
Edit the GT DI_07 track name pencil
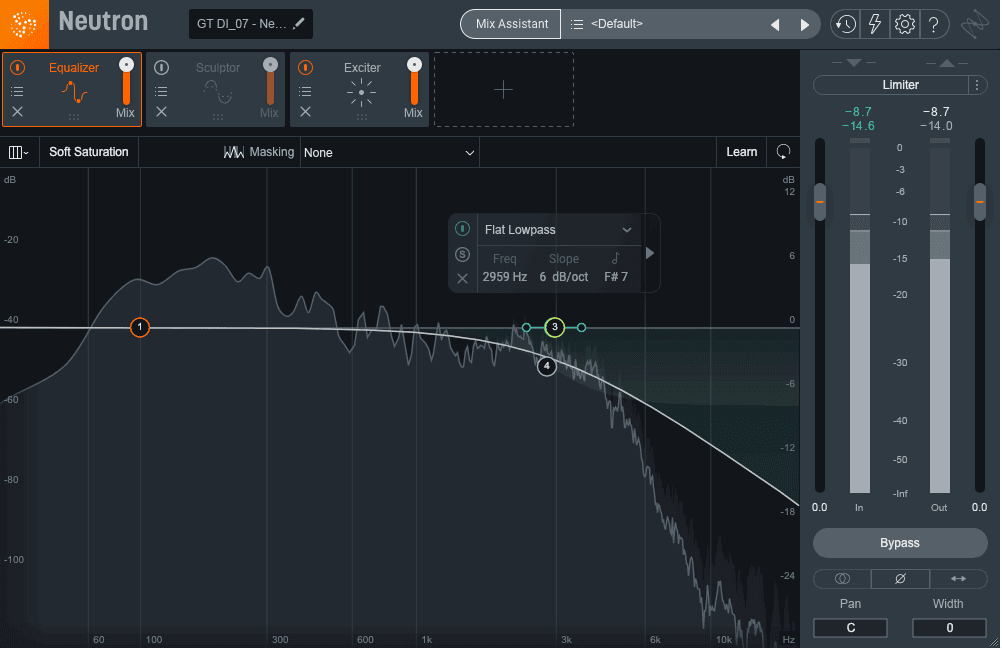[x=298, y=24]
